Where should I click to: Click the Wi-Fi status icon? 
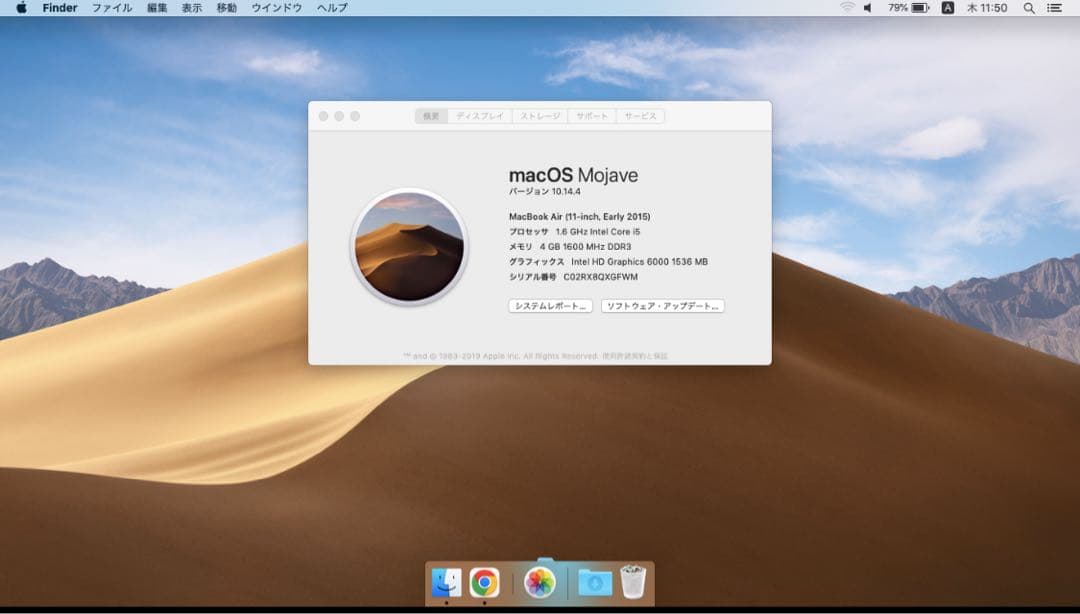tap(847, 8)
